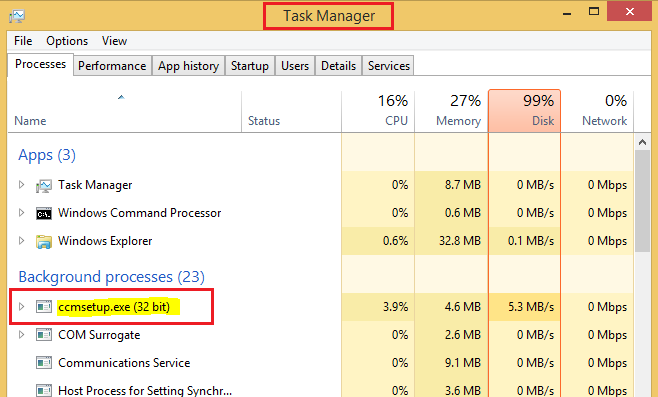Screen dimensions: 658x397
Task: Open the Services tab
Action: (389, 66)
